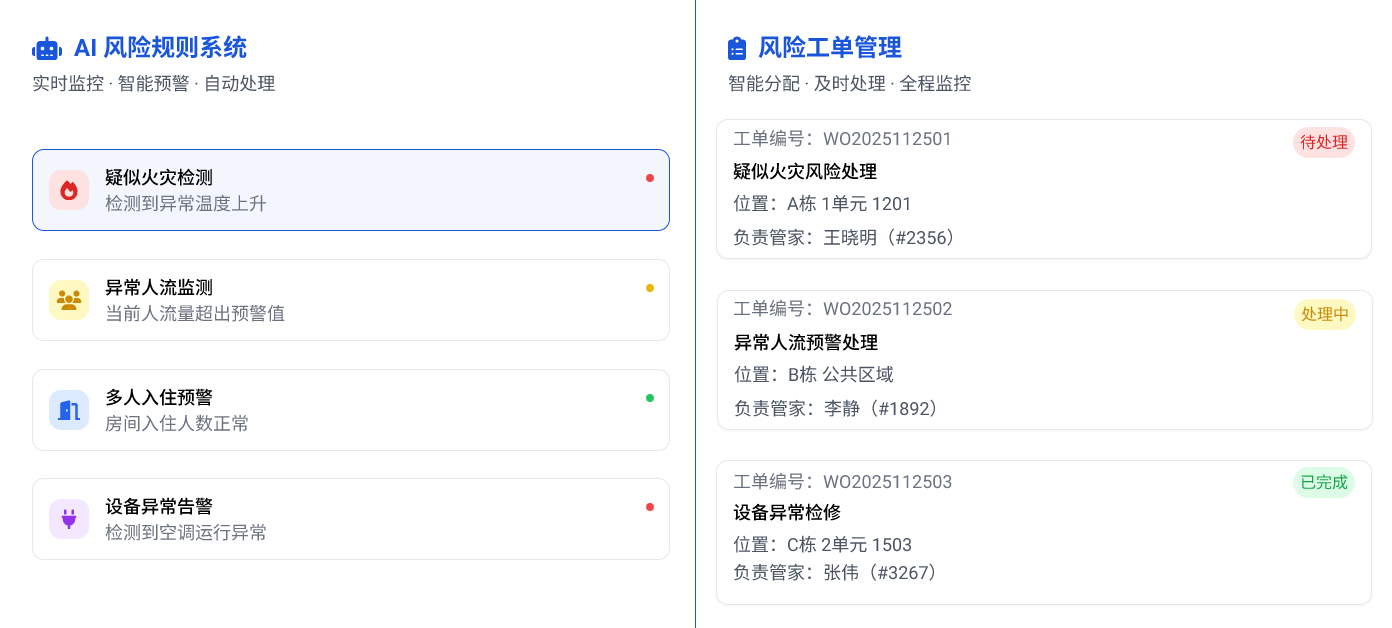
Task: Click yellow status dot on 异常人流监测
Action: click(650, 288)
